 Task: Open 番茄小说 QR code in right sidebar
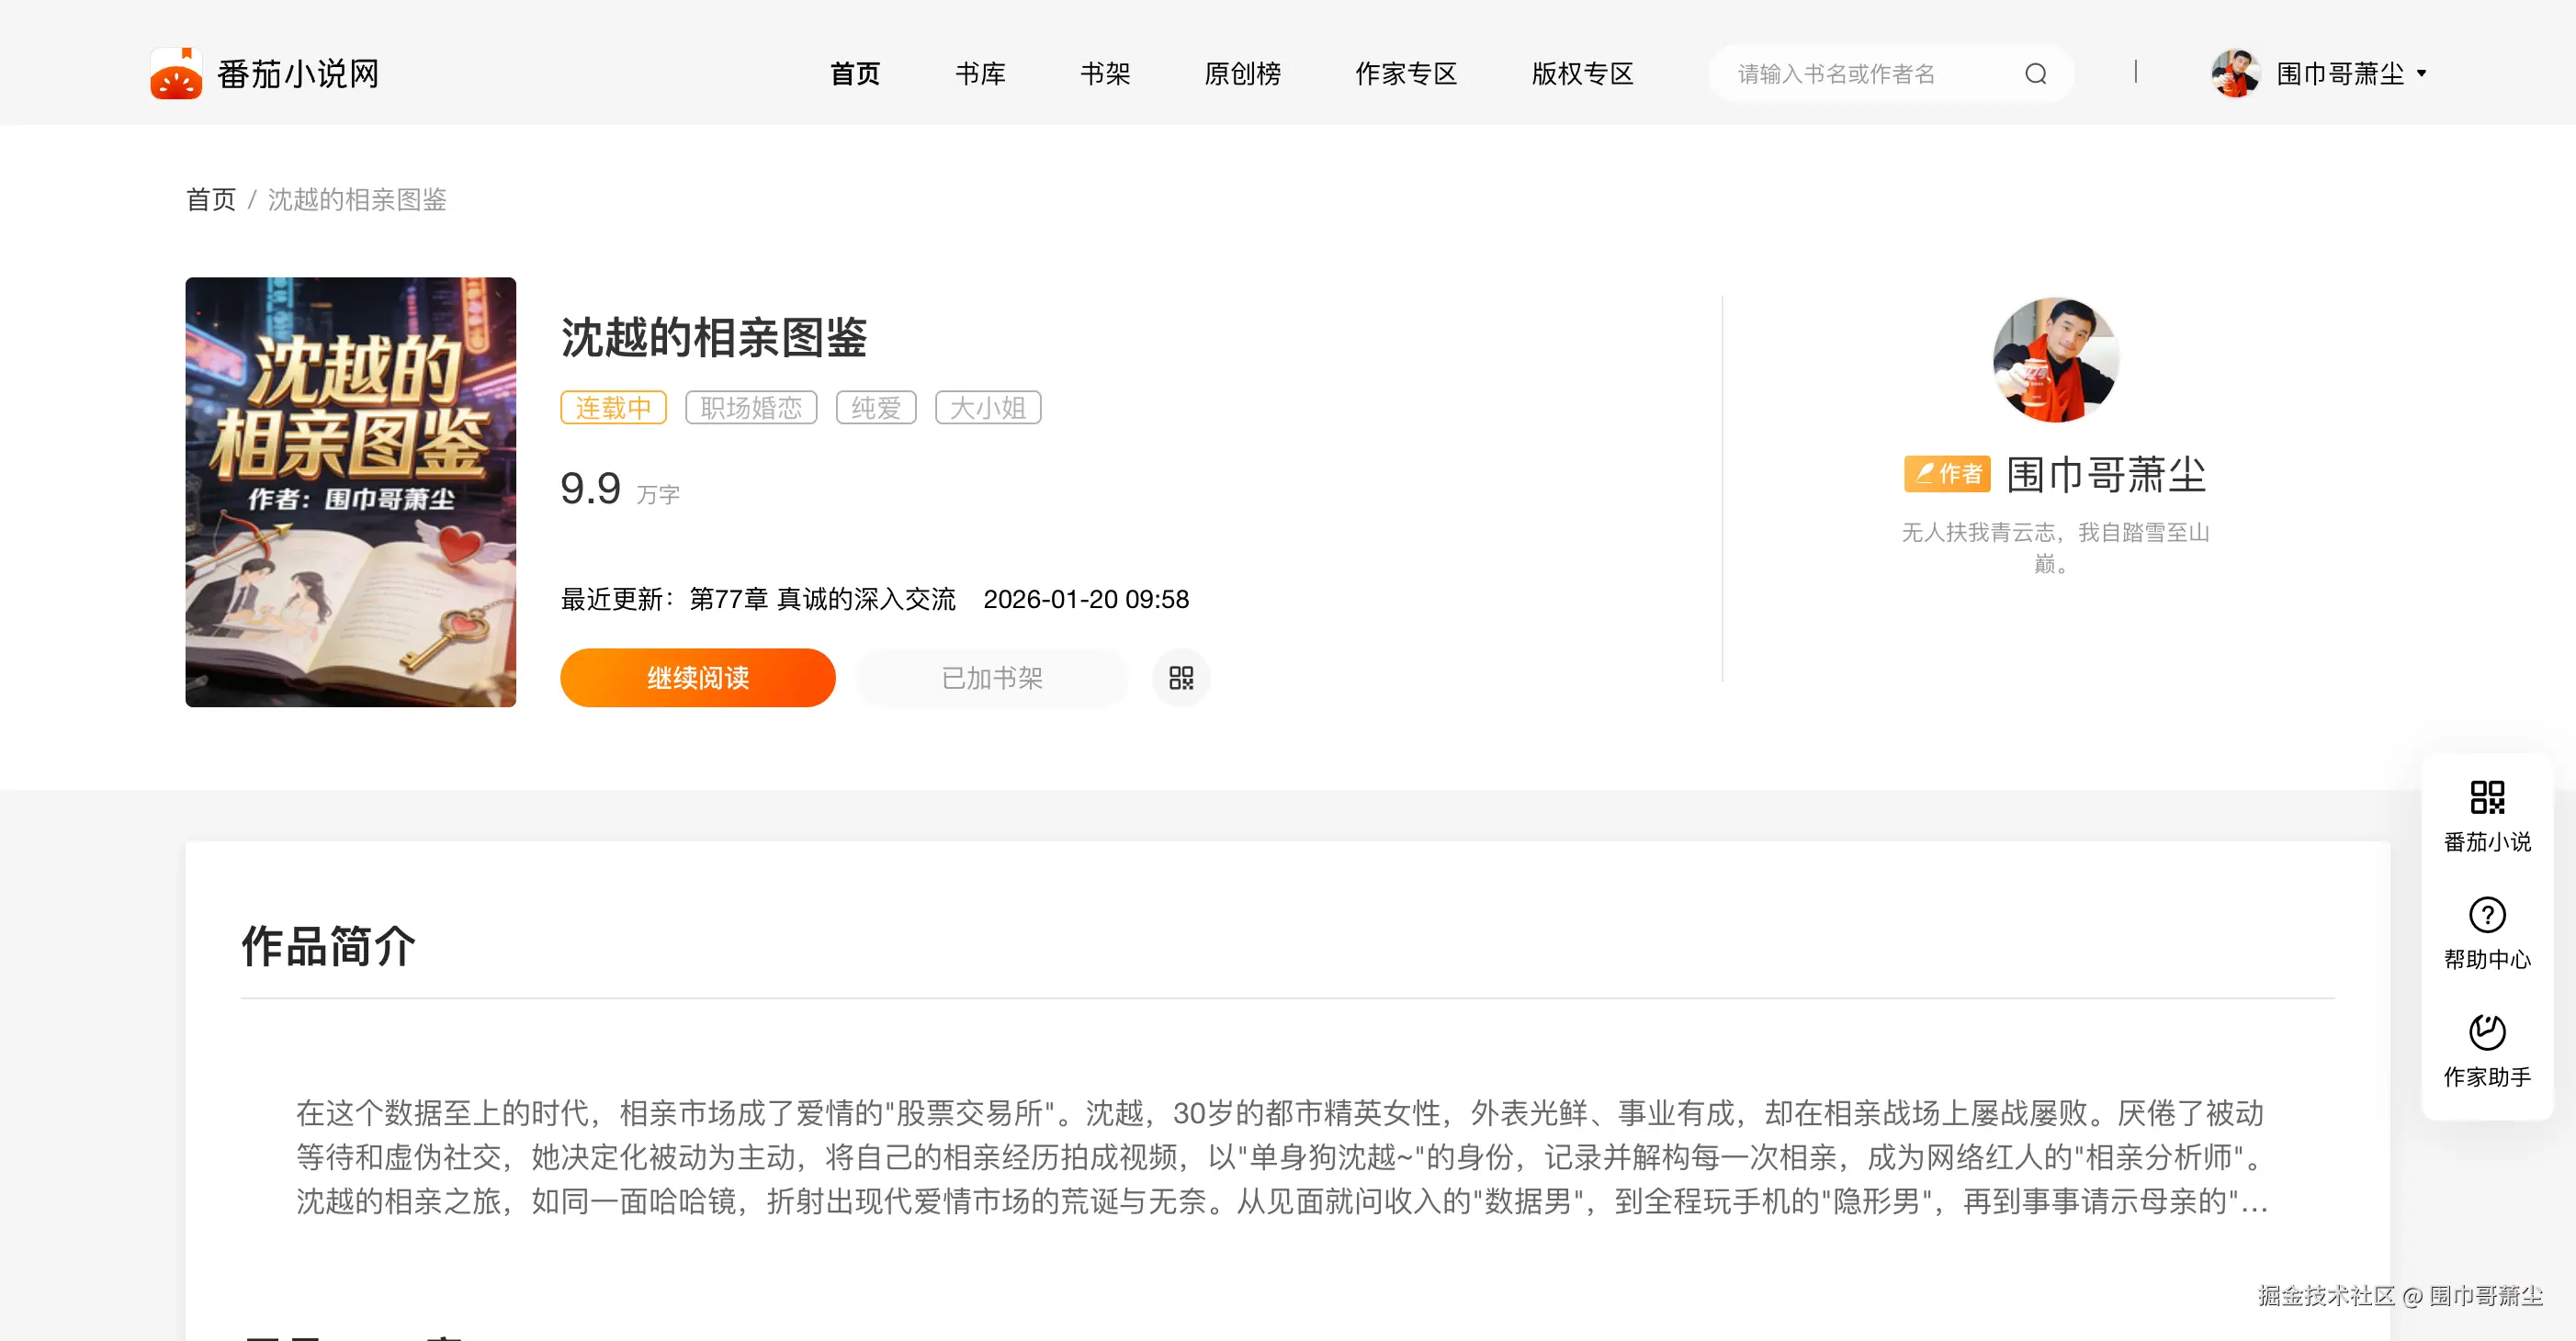coord(2487,800)
